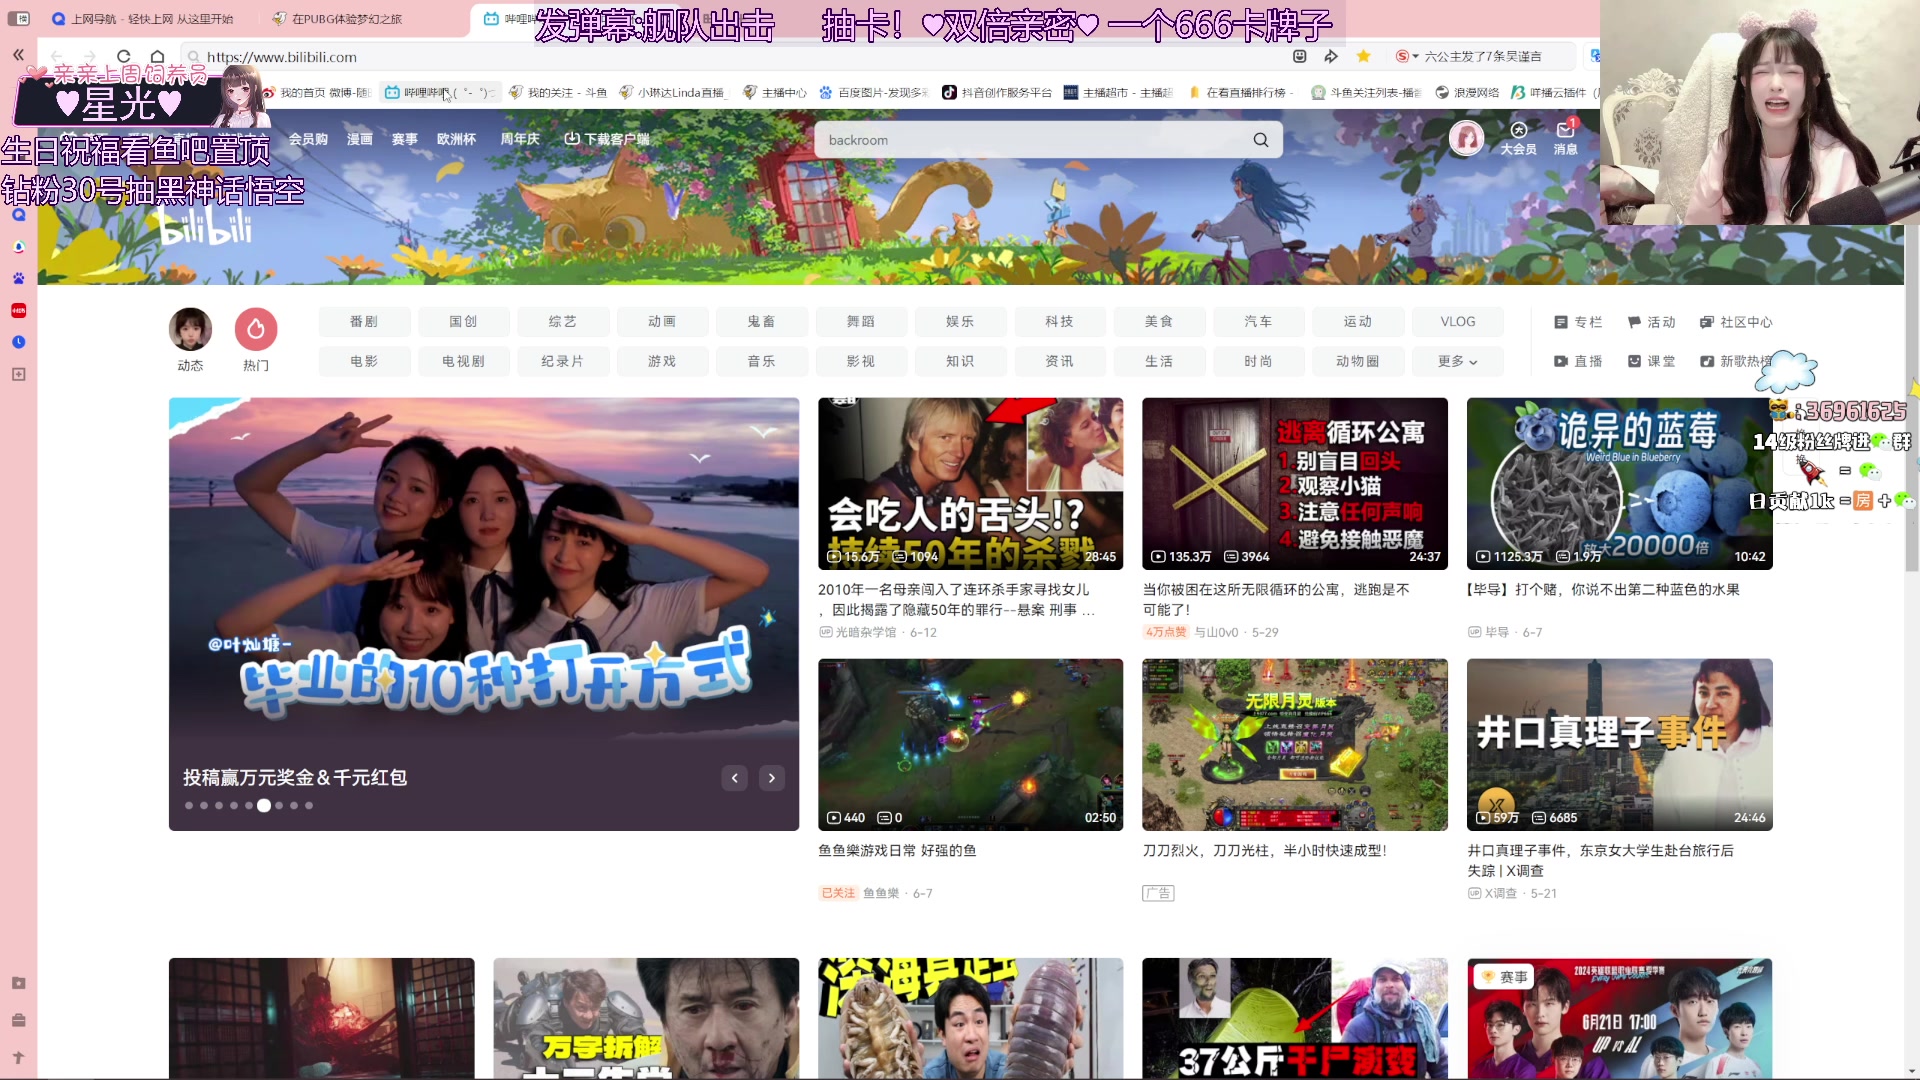Open 消息 messages with unread badge
Screen dimensions: 1920x1080
point(1565,138)
